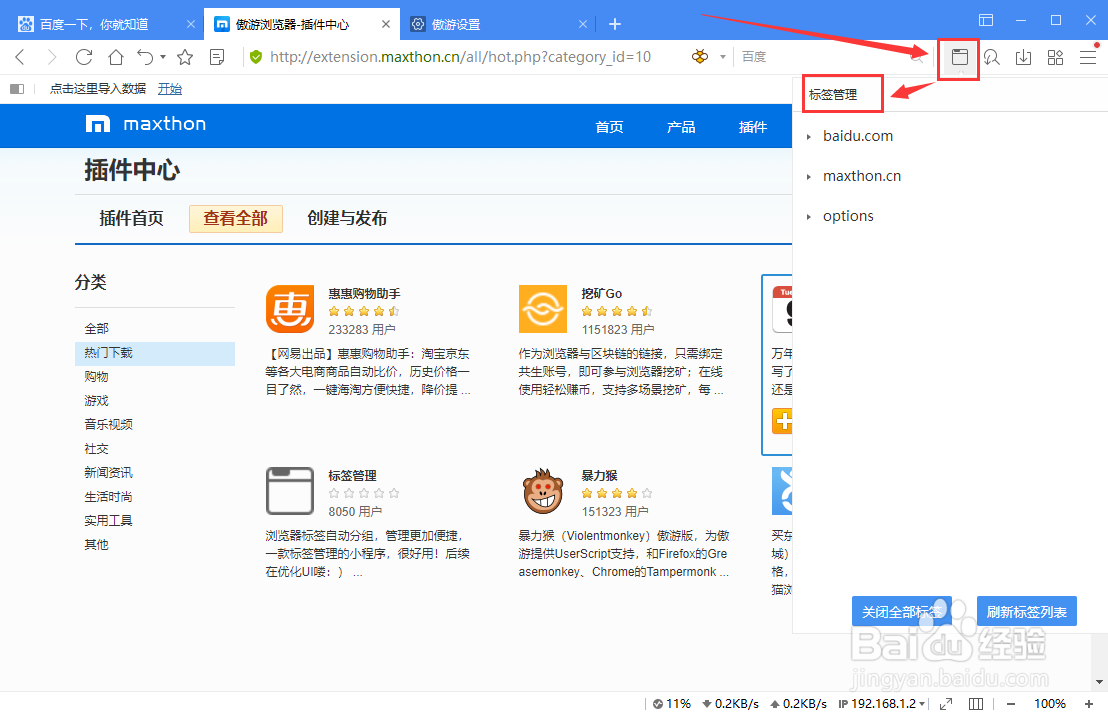Close the 傲游设置 tab
This screenshot has height=716, width=1108.
click(x=583, y=24)
